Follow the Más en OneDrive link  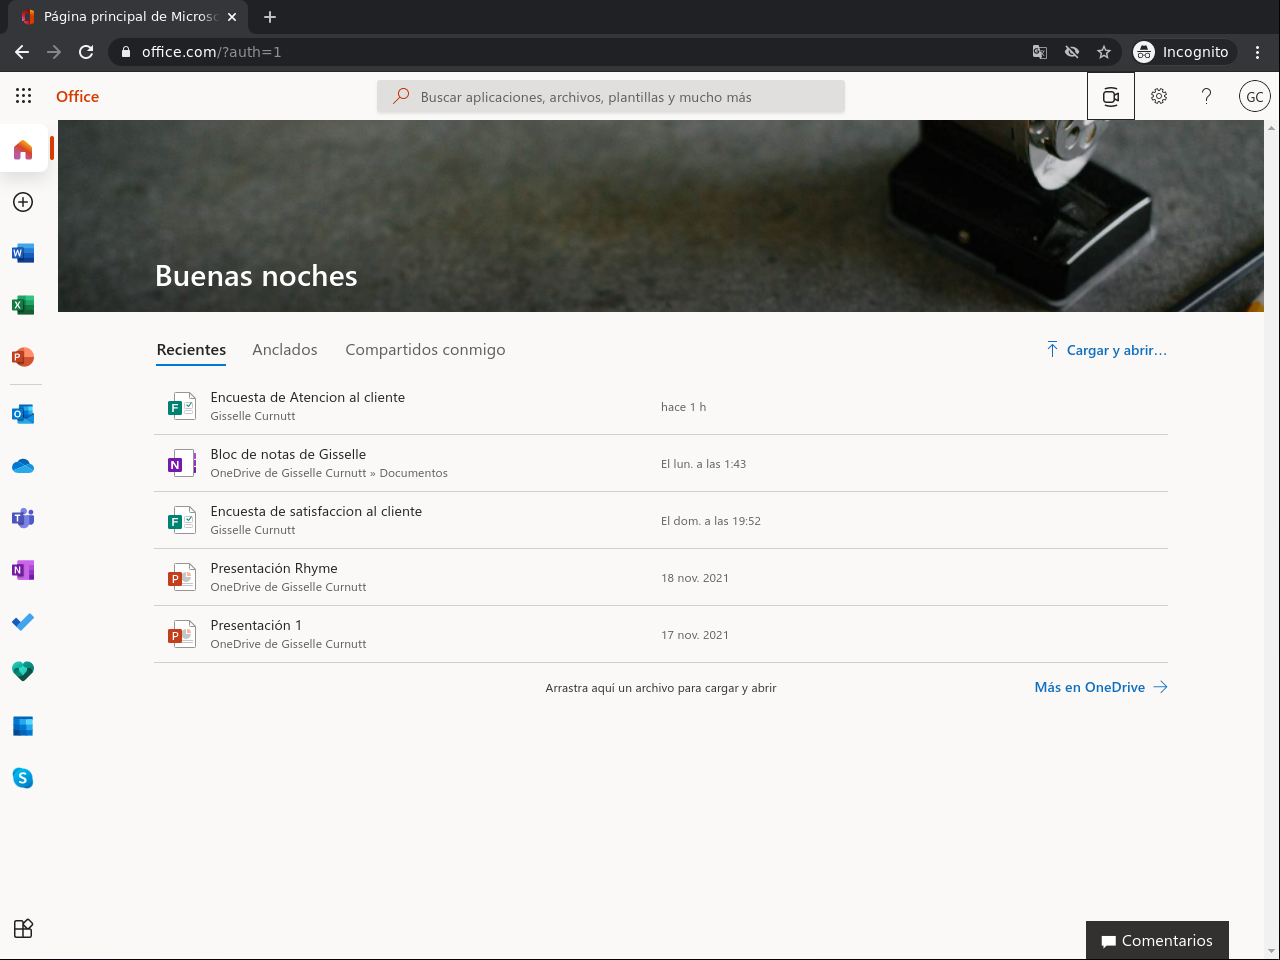coord(1101,687)
